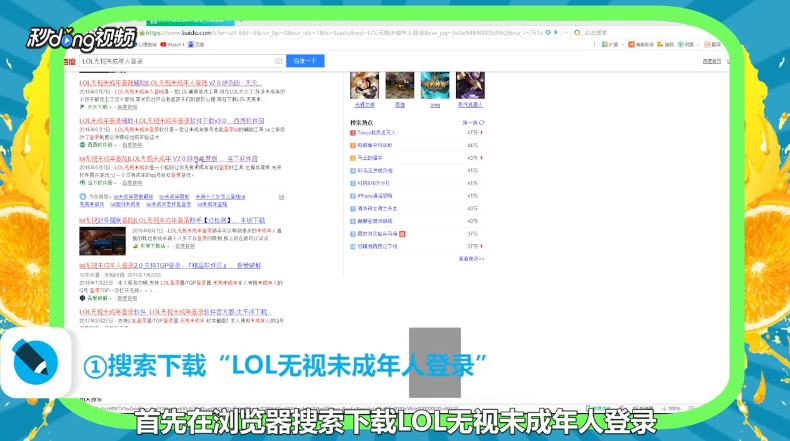Image resolution: width=790 pixels, height=441 pixels.
Task: Open the Baidu paw bookmark in the bookmarks bar
Action: click(196, 45)
